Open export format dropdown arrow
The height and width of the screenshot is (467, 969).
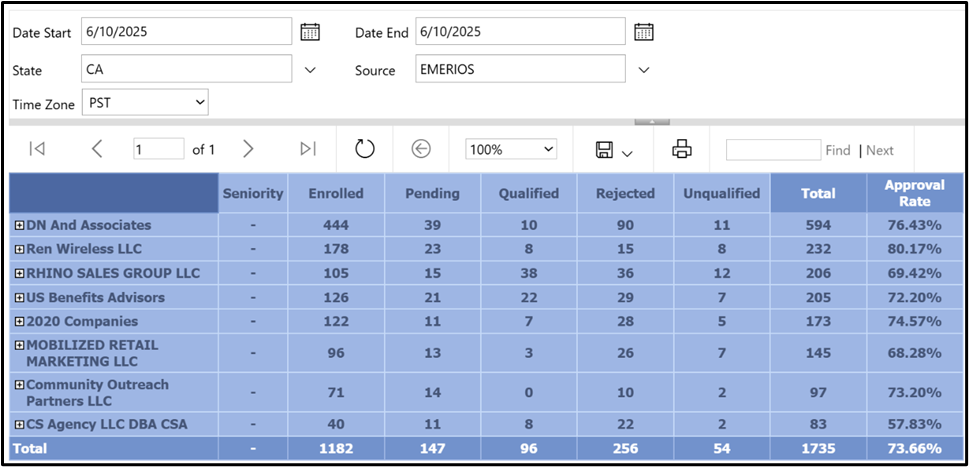point(627,153)
